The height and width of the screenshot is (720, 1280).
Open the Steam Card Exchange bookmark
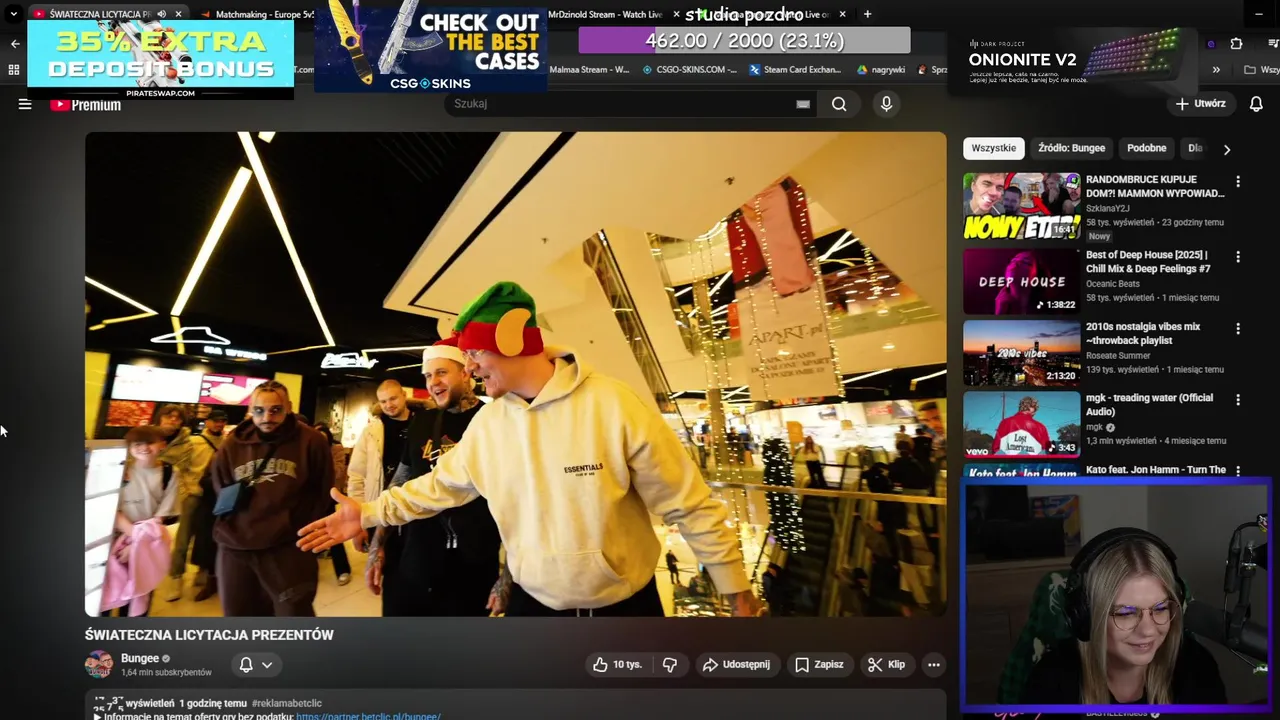pos(795,70)
